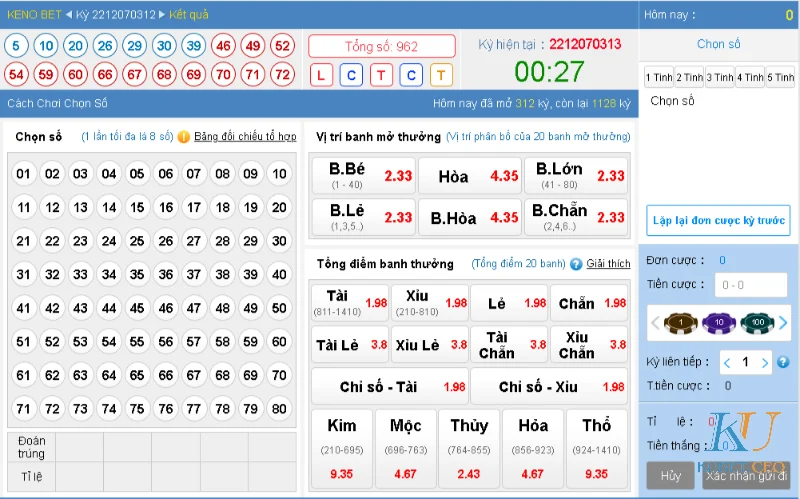
Task: Pick number ball 45 in the grid
Action: tap(137, 309)
